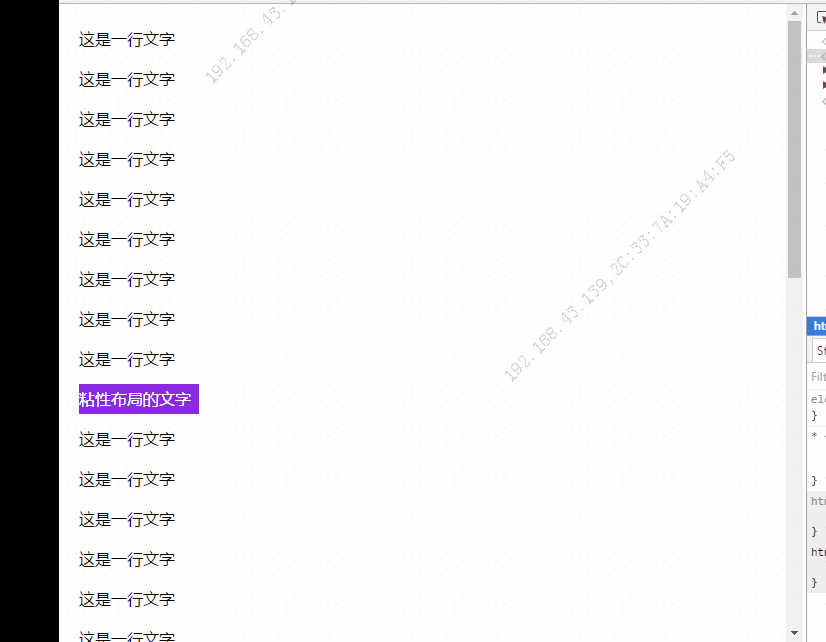Screen dimensions: 826x642
Task: Click the purple sticky text 粘性布局的文字
Action: click(139, 399)
